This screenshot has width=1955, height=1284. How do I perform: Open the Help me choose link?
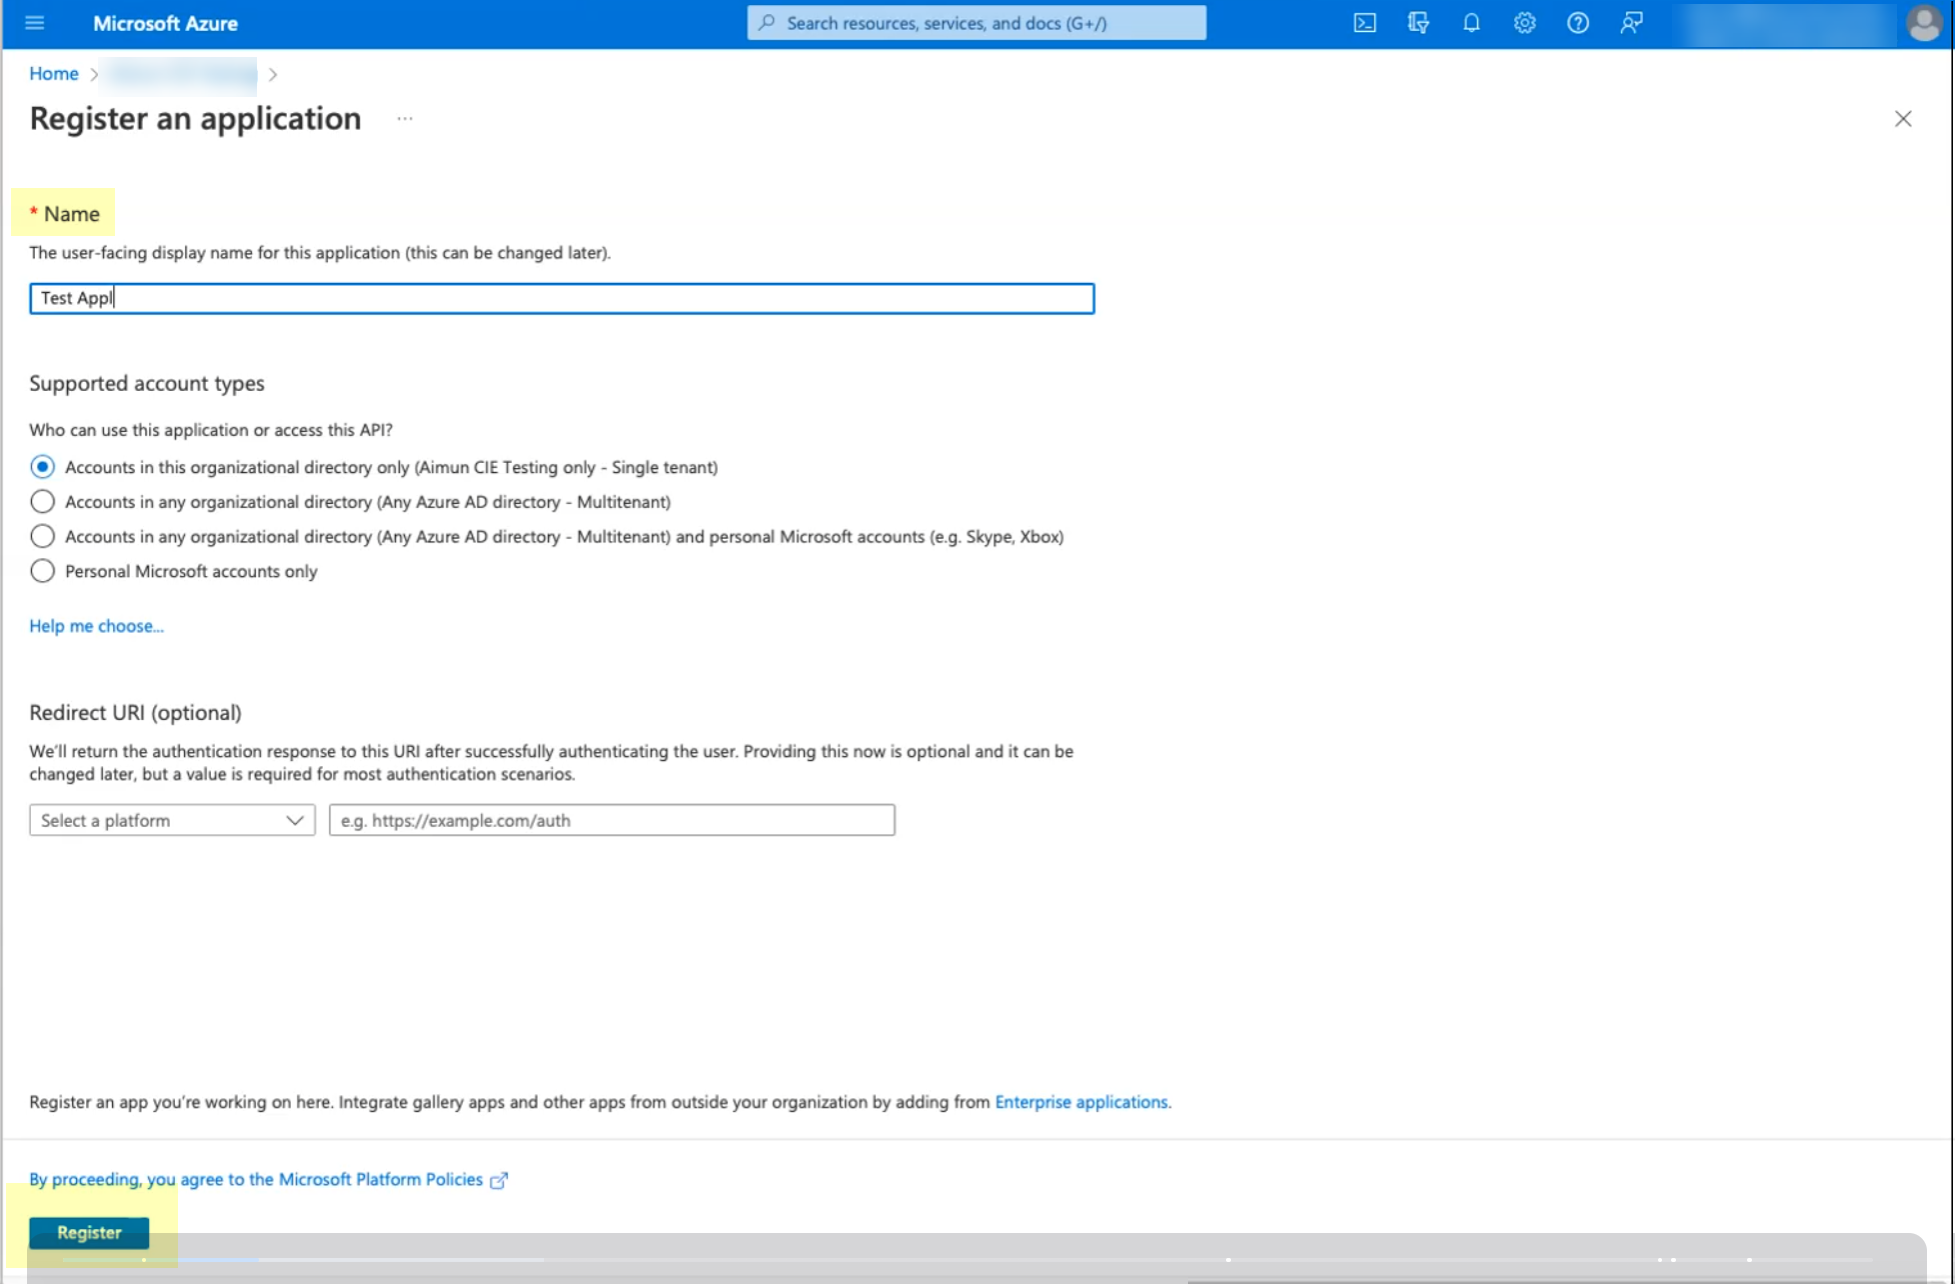(96, 626)
